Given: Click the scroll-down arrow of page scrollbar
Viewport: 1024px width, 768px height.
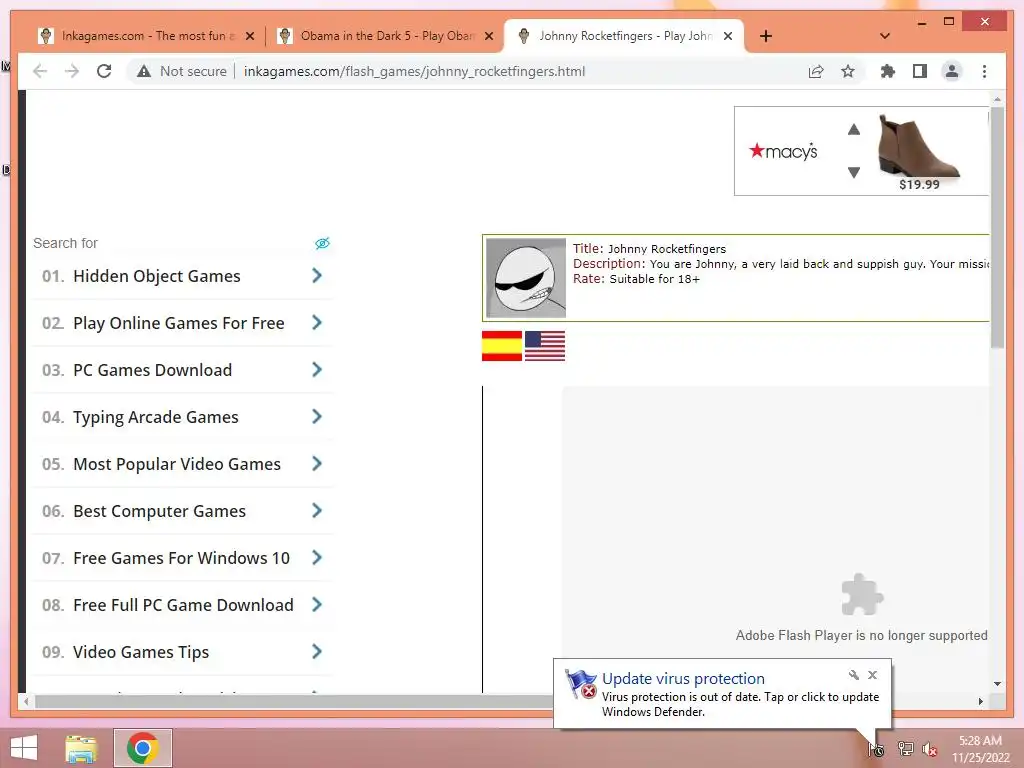Looking at the screenshot, I should [997, 684].
